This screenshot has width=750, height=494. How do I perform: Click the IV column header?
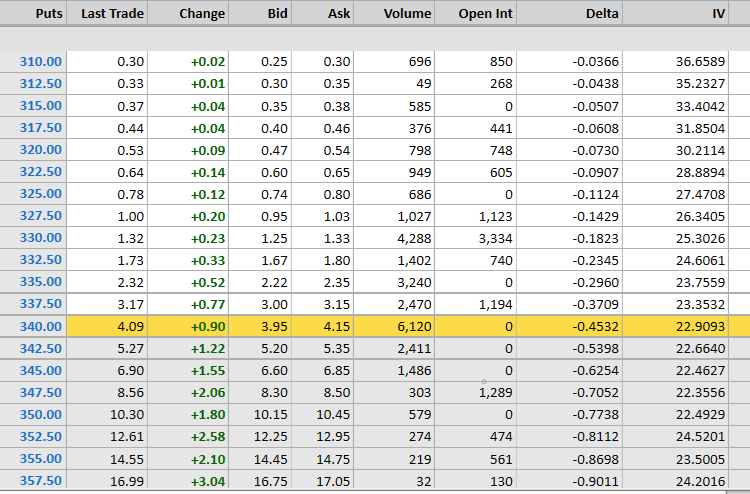[x=718, y=13]
